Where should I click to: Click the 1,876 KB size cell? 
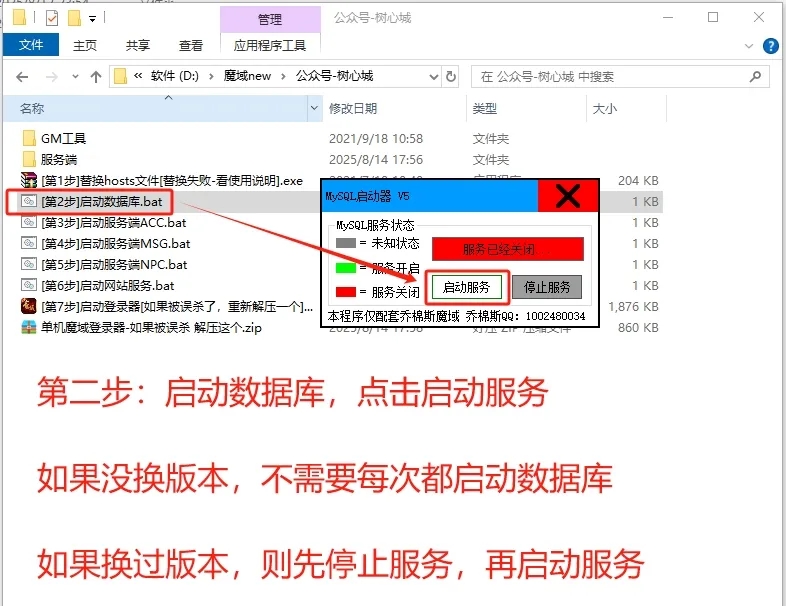(x=633, y=306)
